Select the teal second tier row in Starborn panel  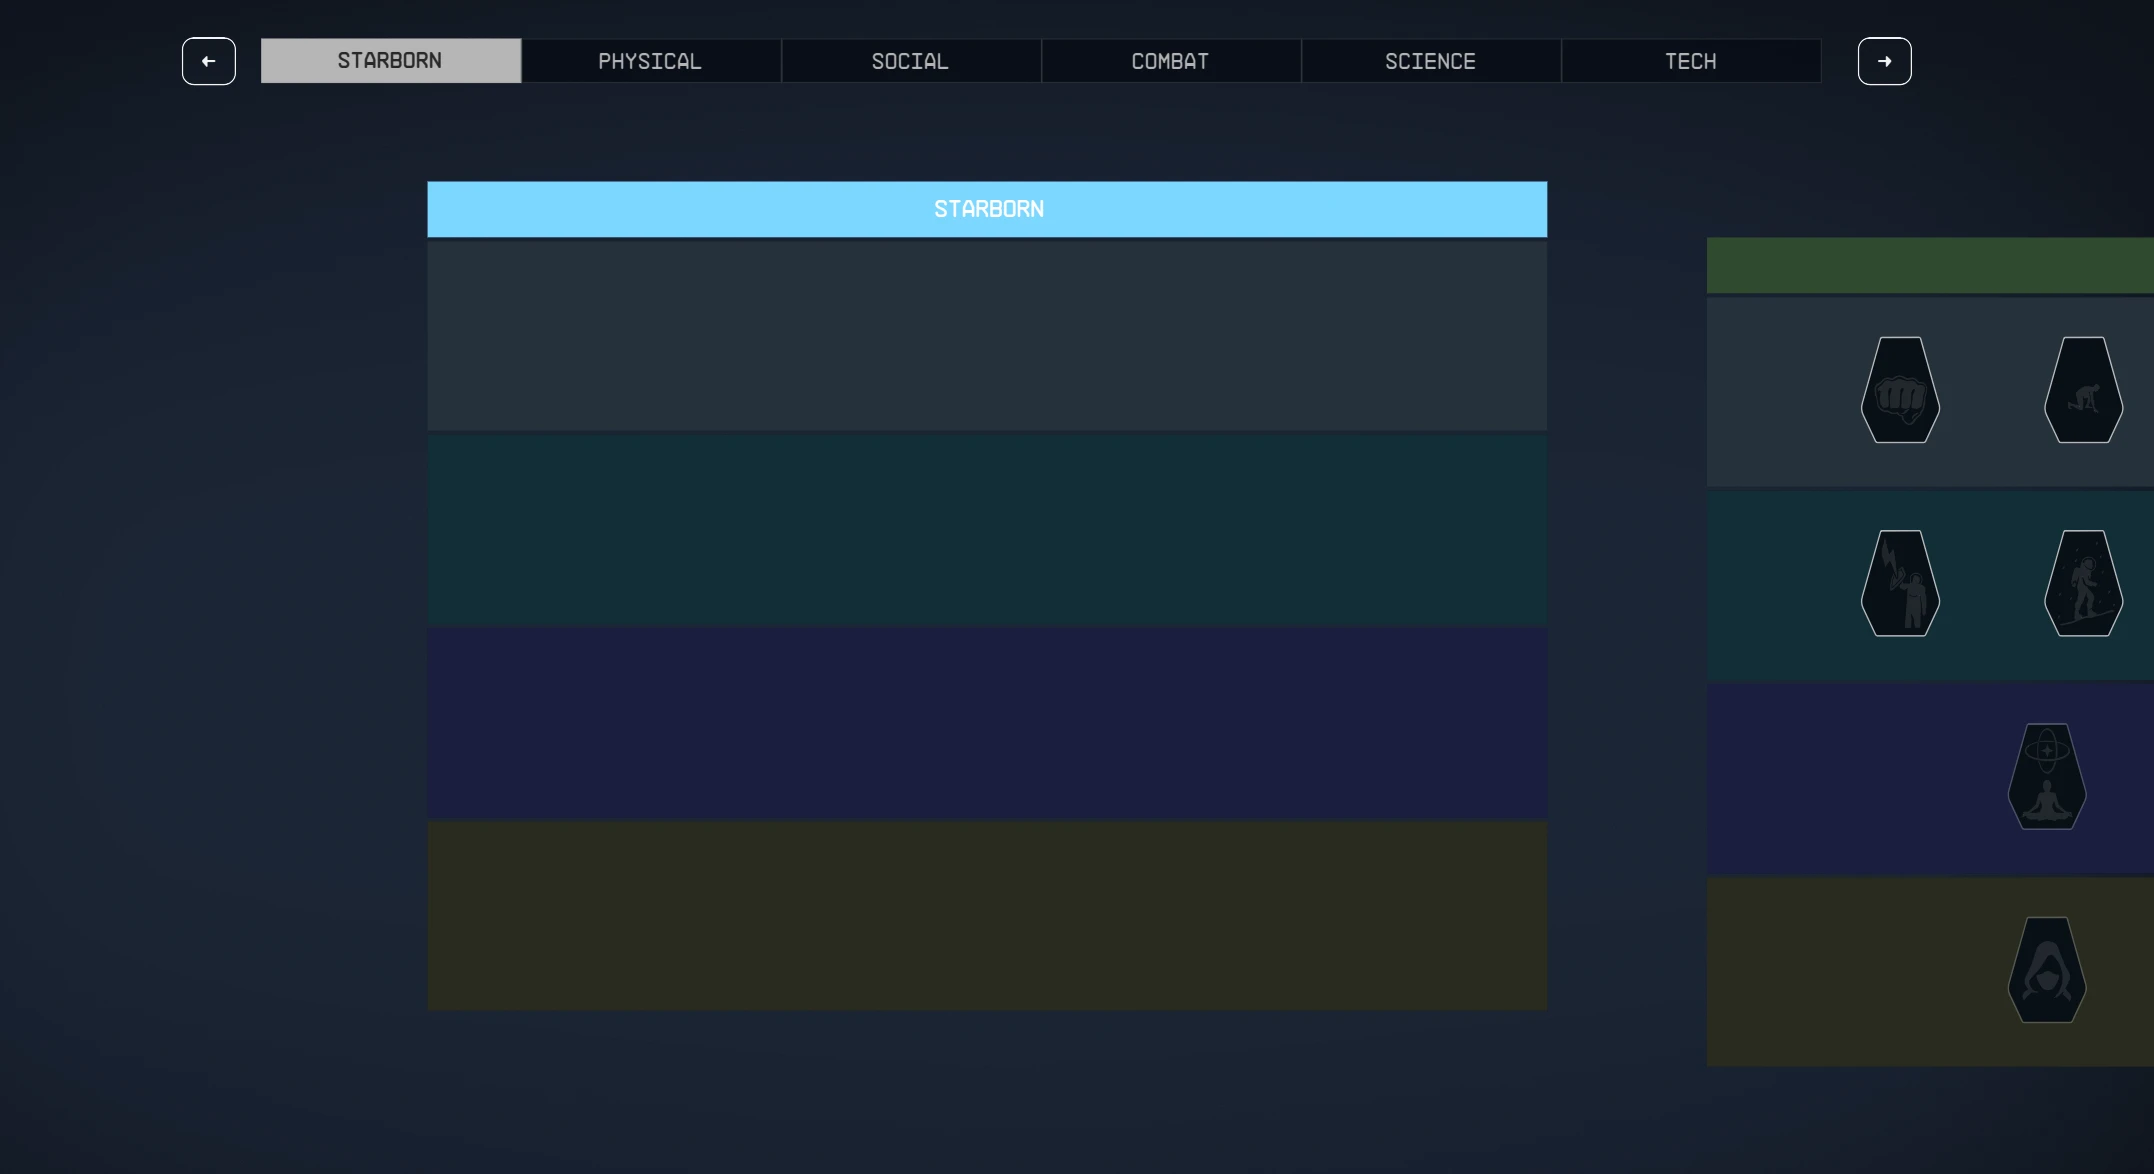[987, 529]
